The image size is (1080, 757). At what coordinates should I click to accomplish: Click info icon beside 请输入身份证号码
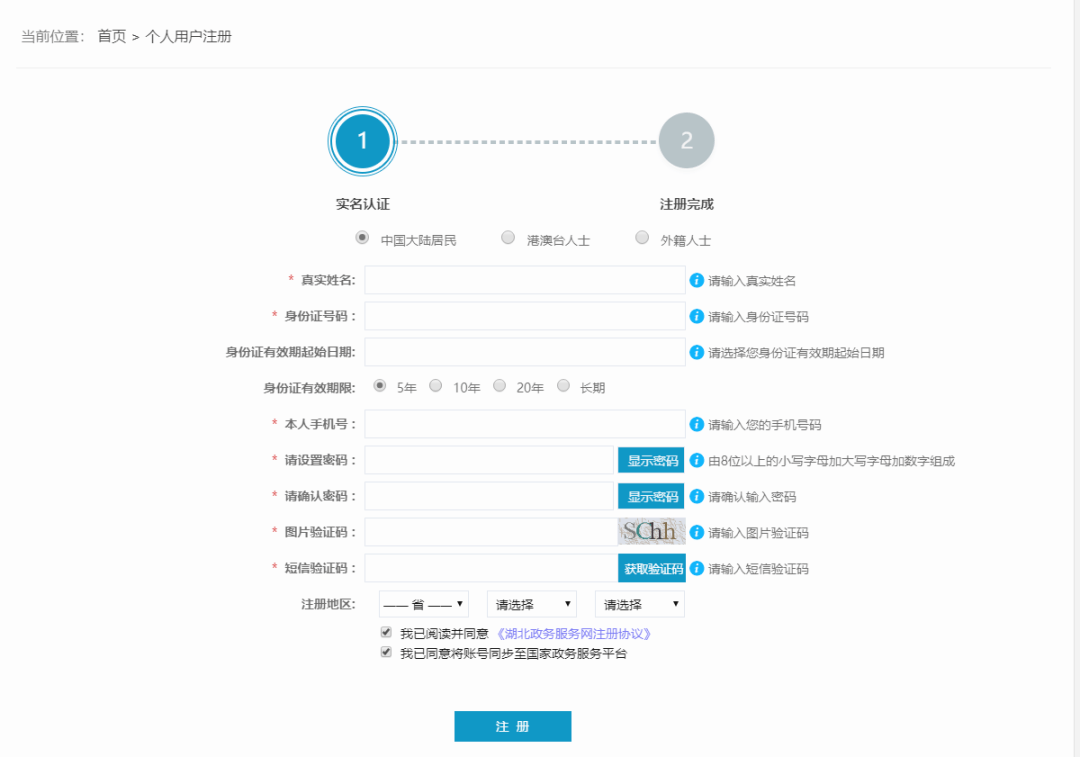point(696,316)
